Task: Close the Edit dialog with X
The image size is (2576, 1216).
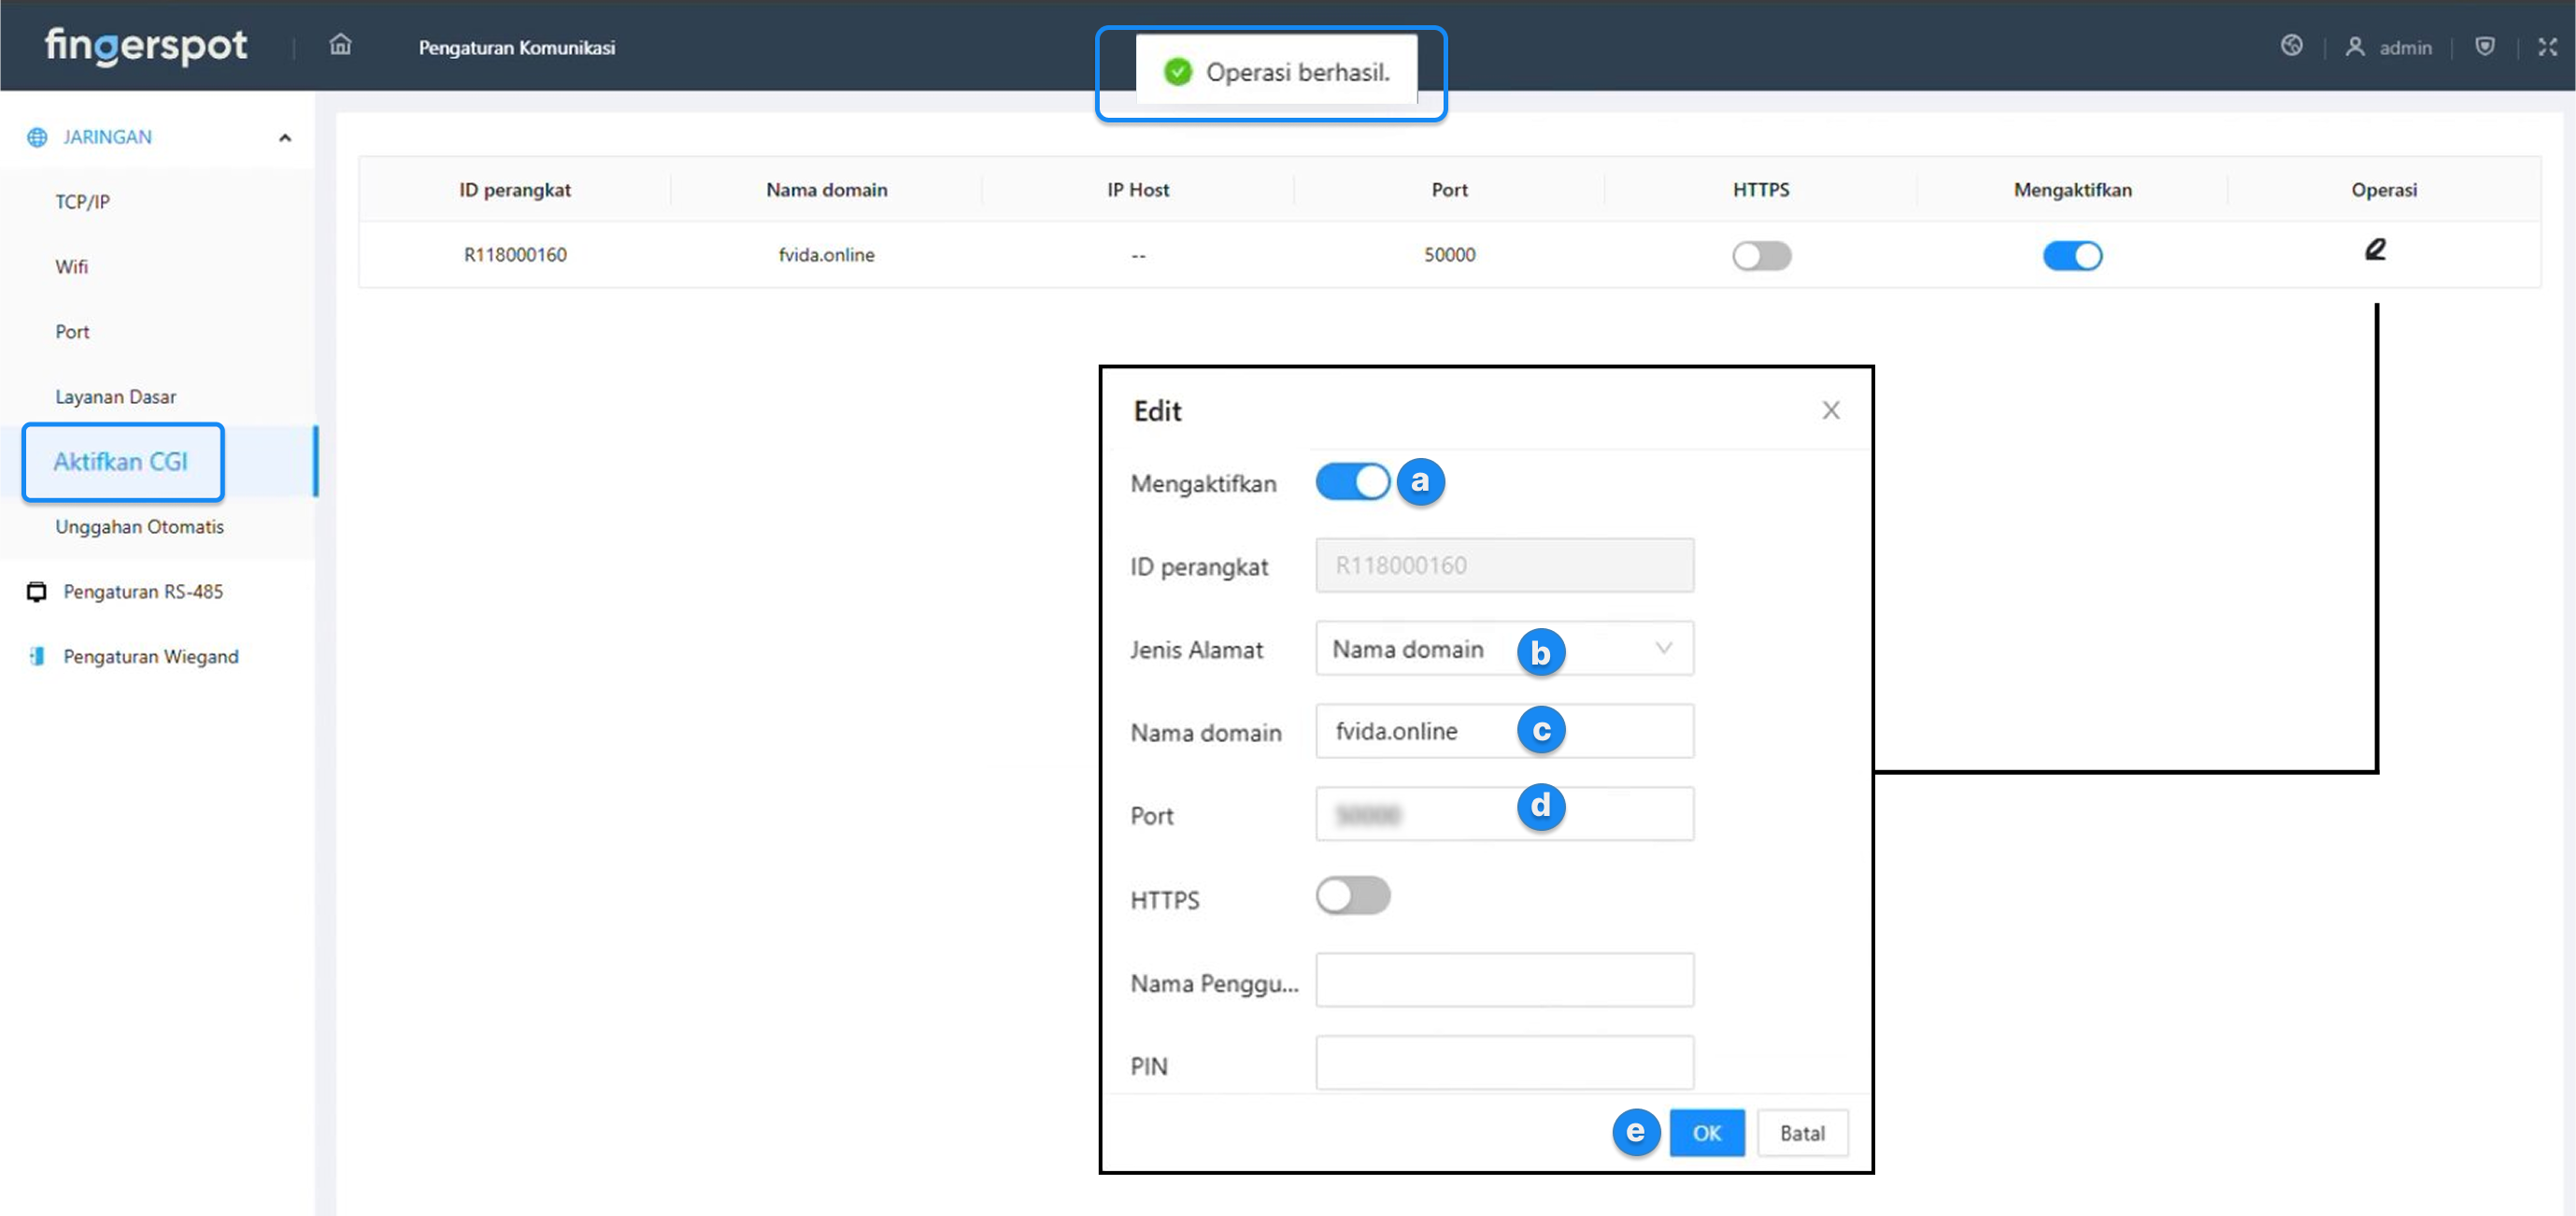Action: tap(1830, 410)
